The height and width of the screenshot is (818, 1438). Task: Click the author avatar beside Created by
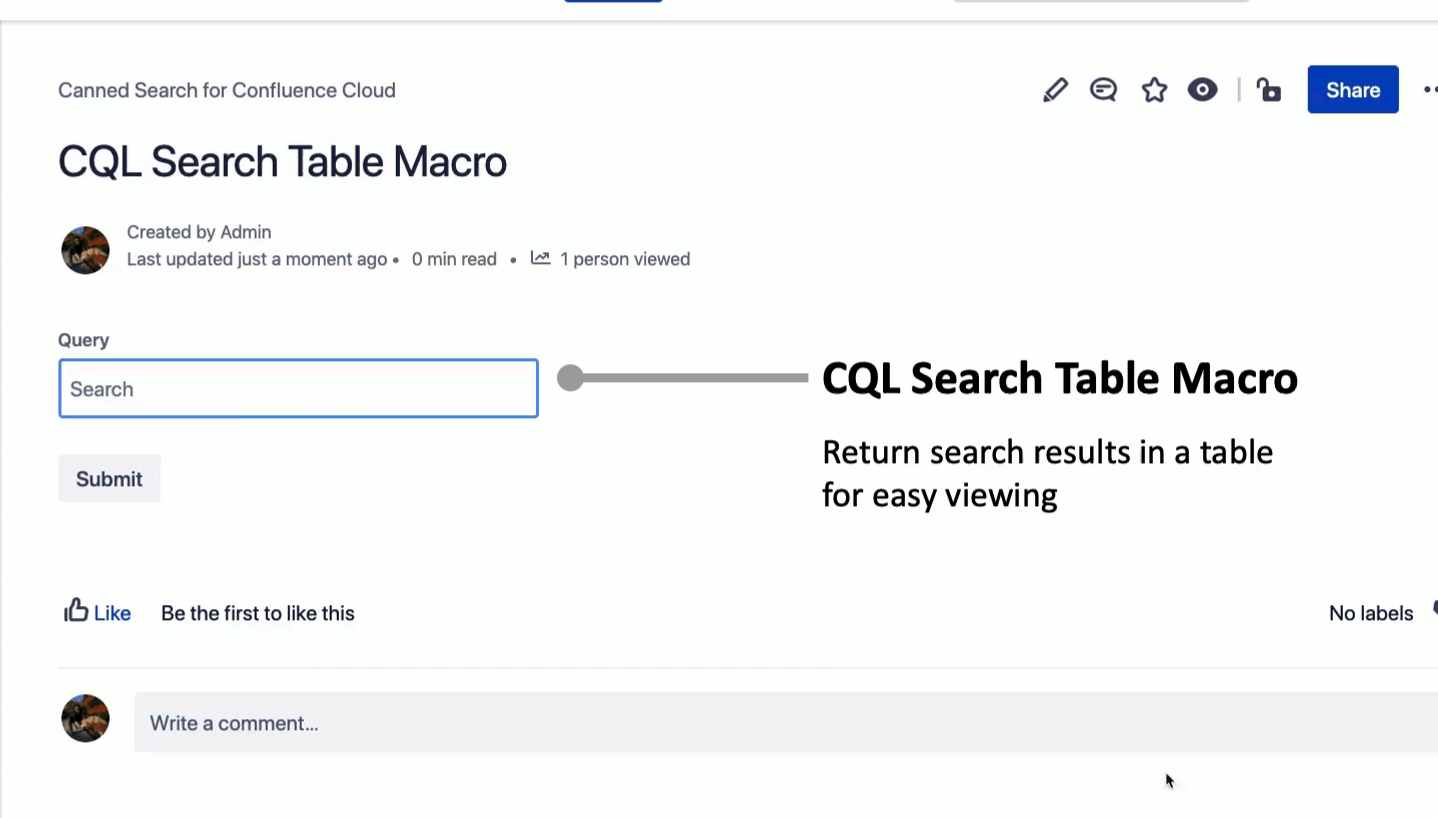(85, 250)
